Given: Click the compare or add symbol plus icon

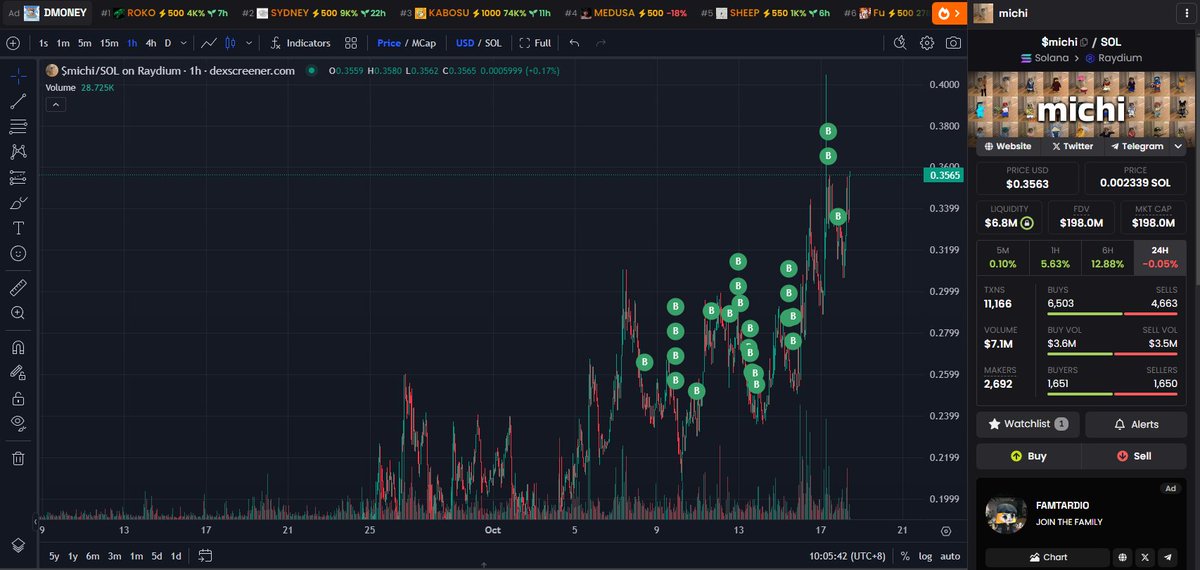Looking at the screenshot, I should (x=13, y=43).
